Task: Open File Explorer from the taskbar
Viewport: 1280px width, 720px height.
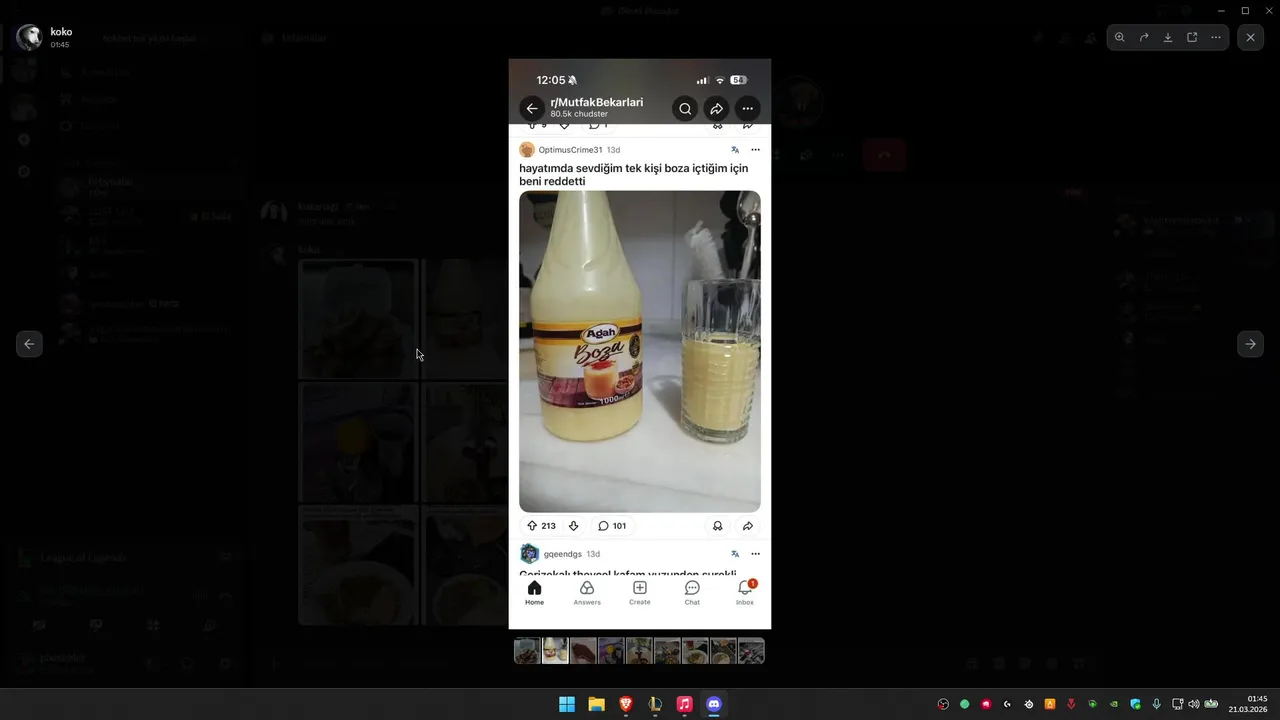Action: pyautogui.click(x=596, y=704)
